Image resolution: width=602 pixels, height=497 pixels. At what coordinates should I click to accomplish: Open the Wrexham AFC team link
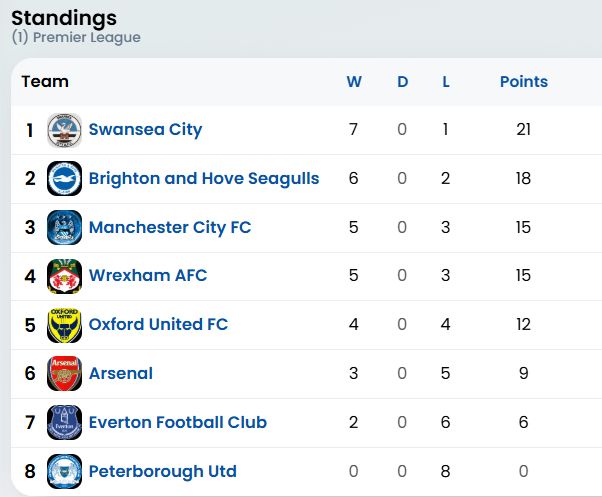148,275
